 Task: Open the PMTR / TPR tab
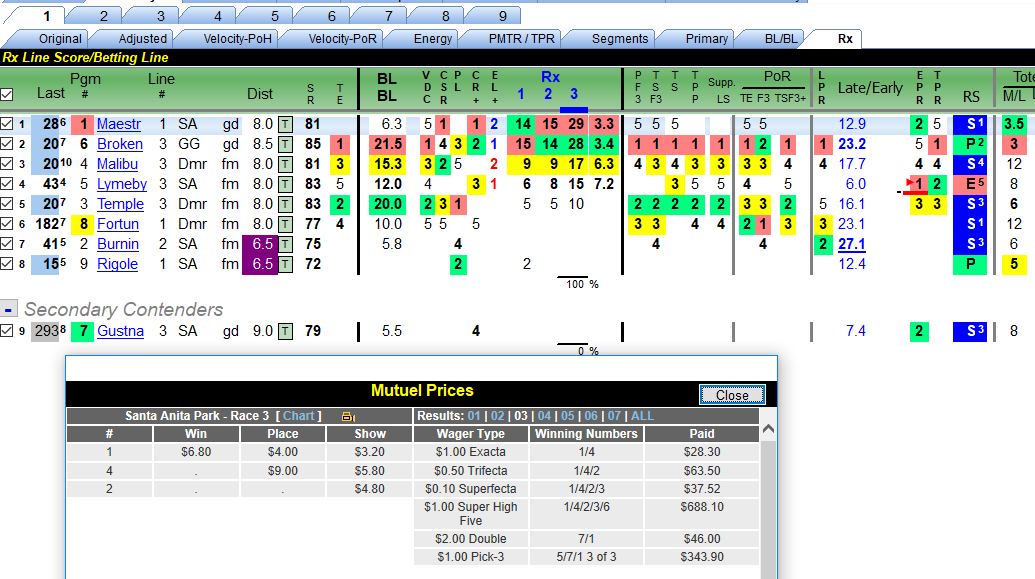pyautogui.click(x=521, y=39)
